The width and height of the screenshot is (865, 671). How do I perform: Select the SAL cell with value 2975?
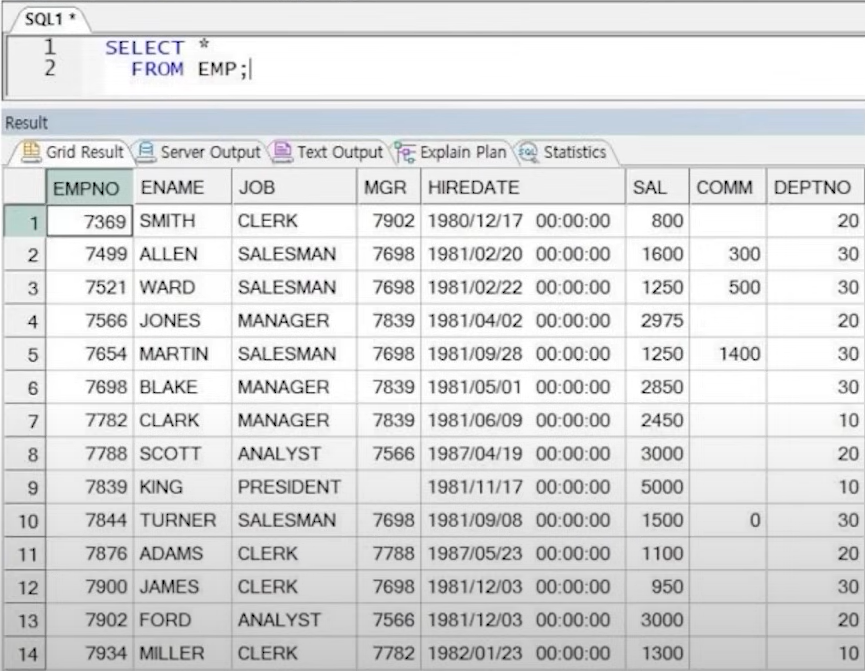tap(658, 321)
